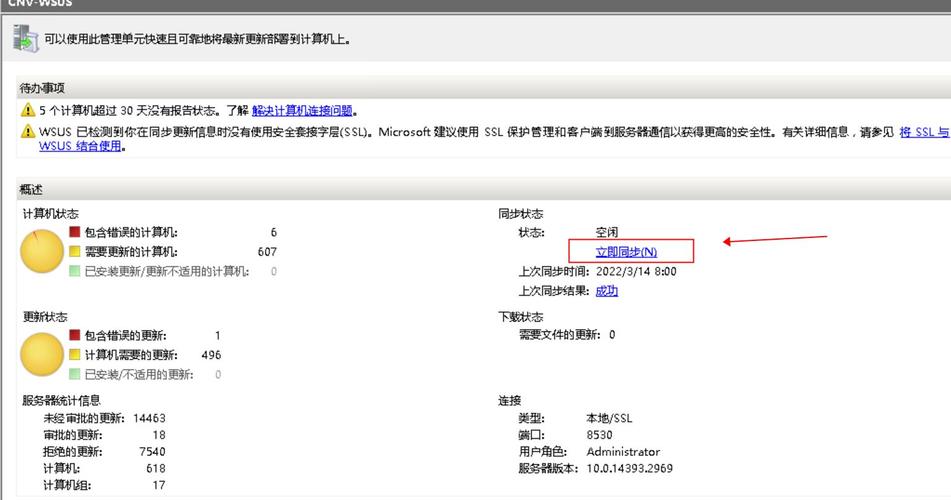Click 未经审批的更新 count 14463
The height and width of the screenshot is (500, 951).
point(149,418)
